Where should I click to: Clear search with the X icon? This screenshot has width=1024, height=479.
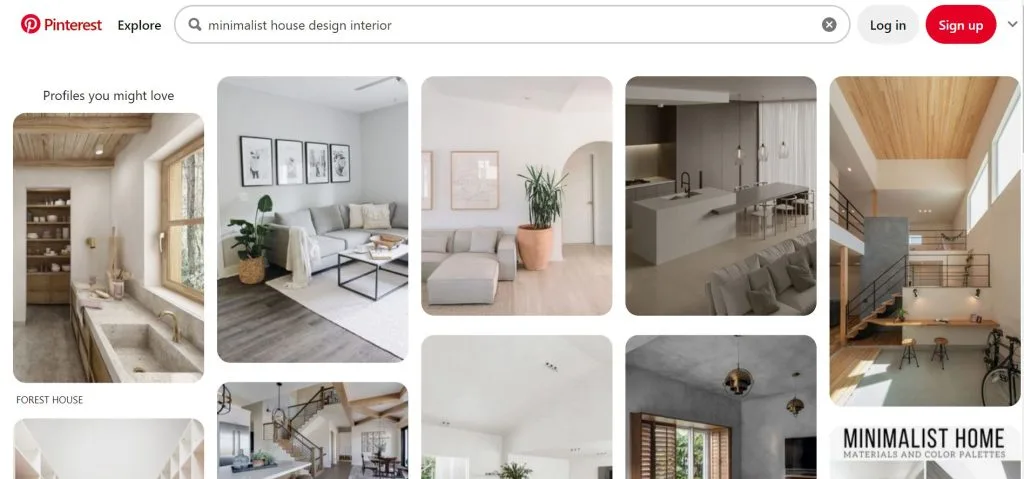click(x=829, y=25)
